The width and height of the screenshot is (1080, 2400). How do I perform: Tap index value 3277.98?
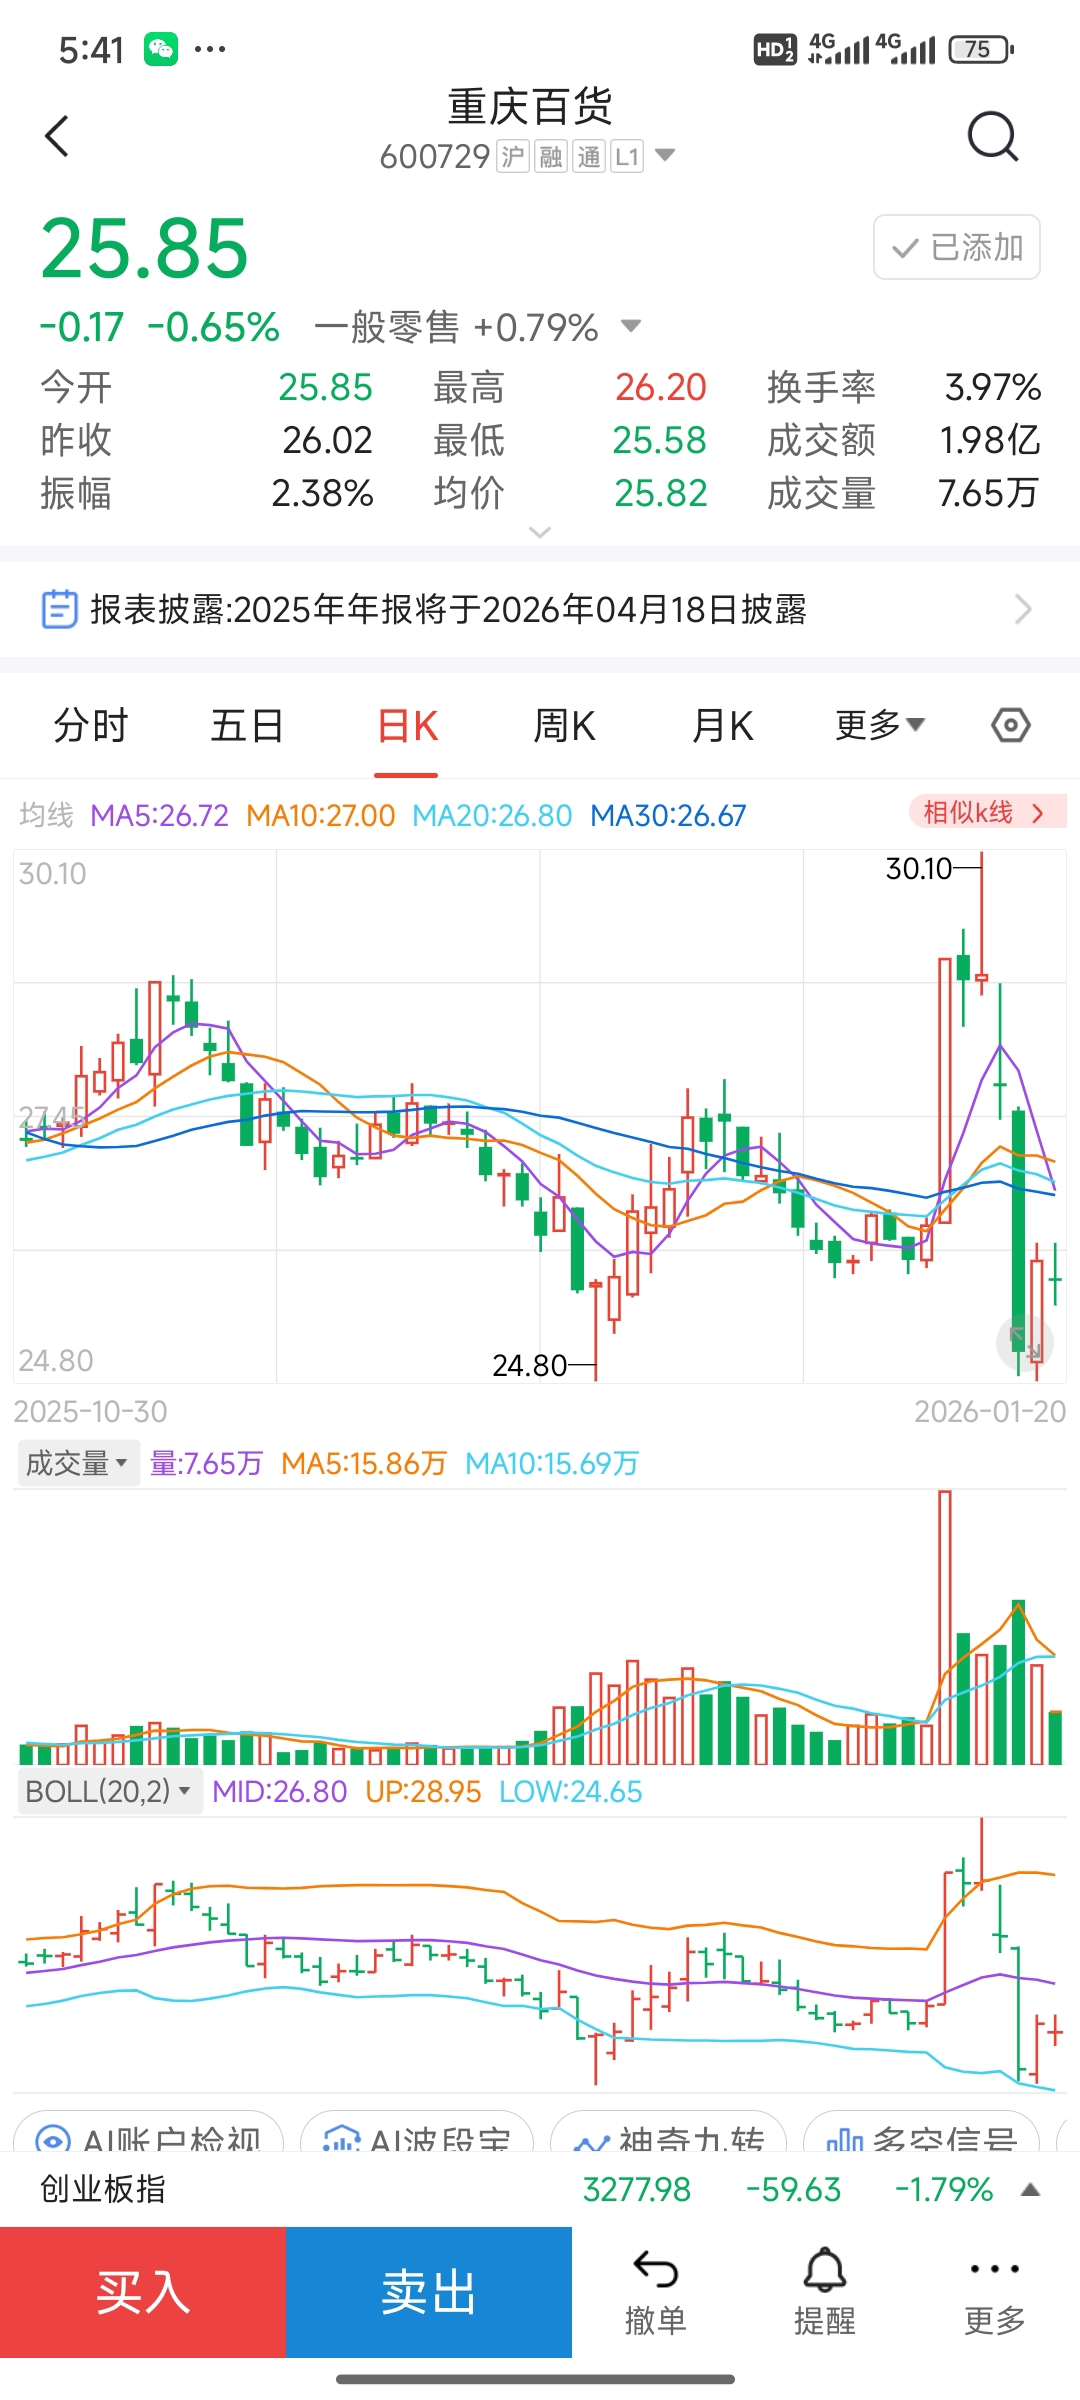point(637,2190)
